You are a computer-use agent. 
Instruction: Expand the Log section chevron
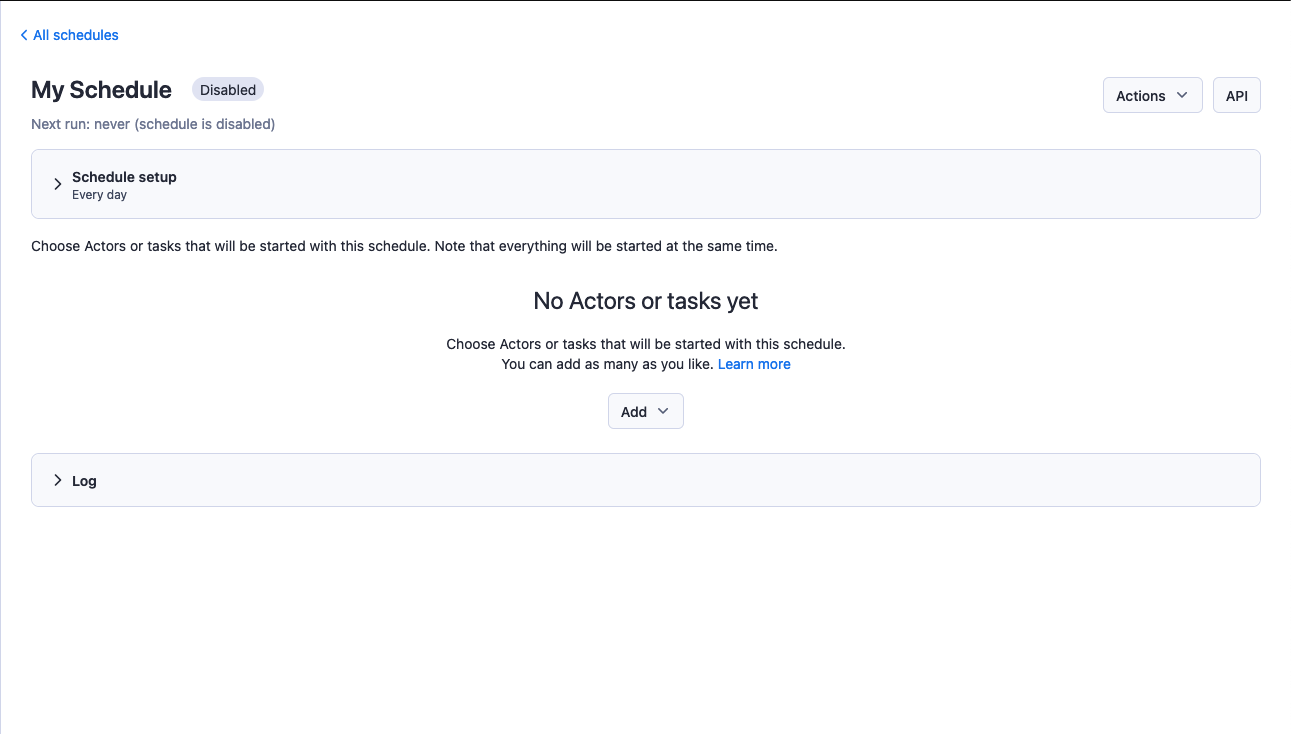(58, 480)
